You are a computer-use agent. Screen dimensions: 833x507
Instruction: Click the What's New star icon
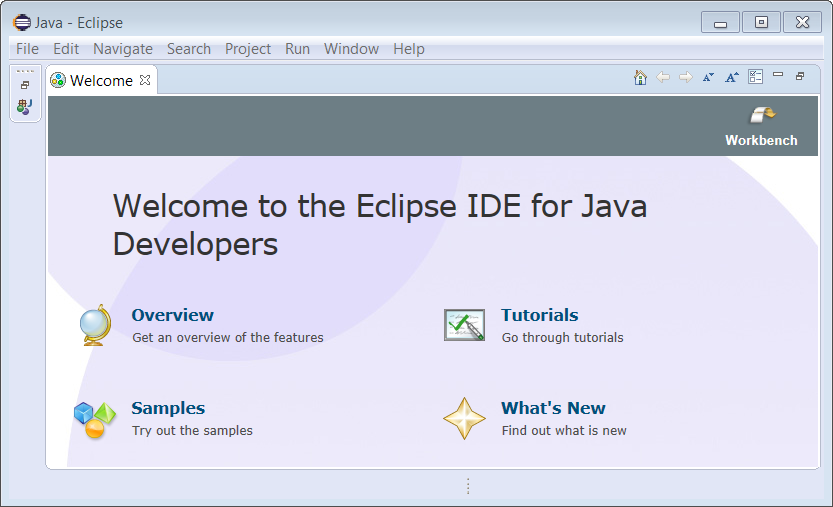tap(464, 419)
